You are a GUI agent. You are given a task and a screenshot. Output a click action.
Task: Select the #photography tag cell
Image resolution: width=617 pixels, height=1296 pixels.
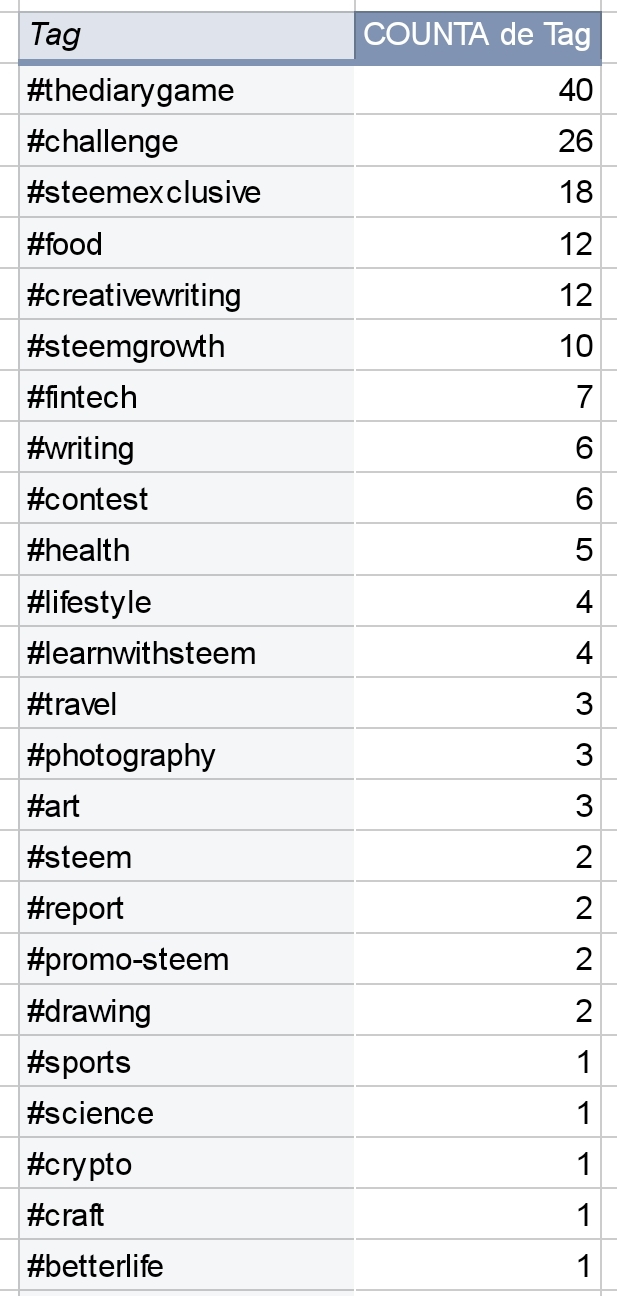186,756
